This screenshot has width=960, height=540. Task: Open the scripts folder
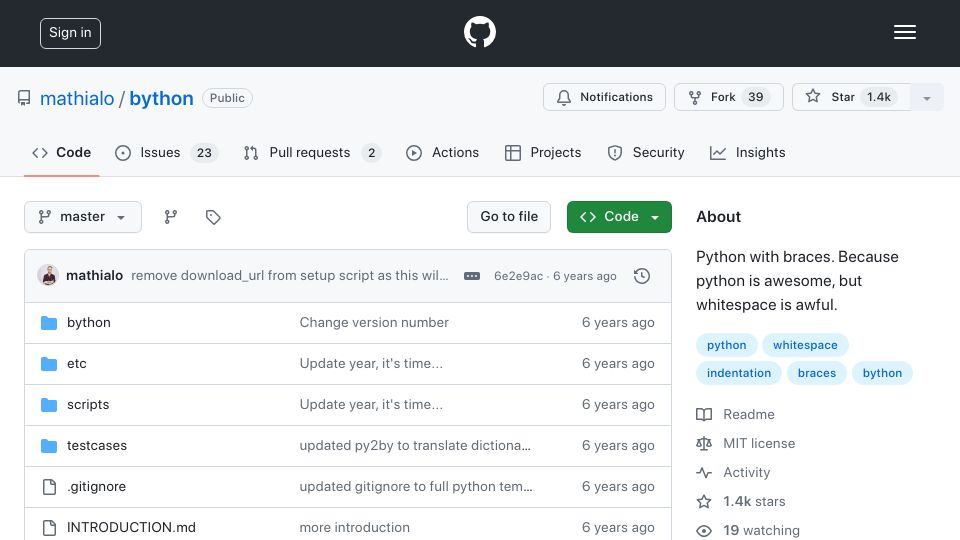88,405
